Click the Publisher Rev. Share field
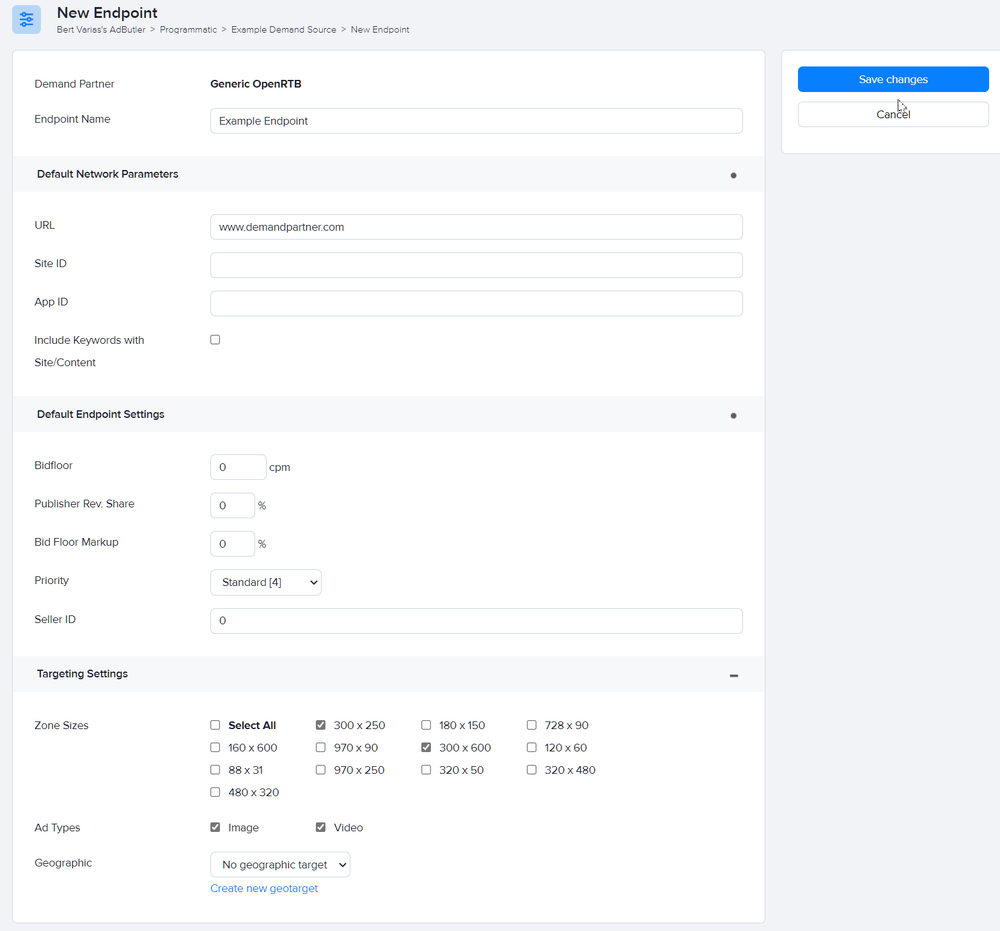The image size is (1000, 931). [x=232, y=505]
